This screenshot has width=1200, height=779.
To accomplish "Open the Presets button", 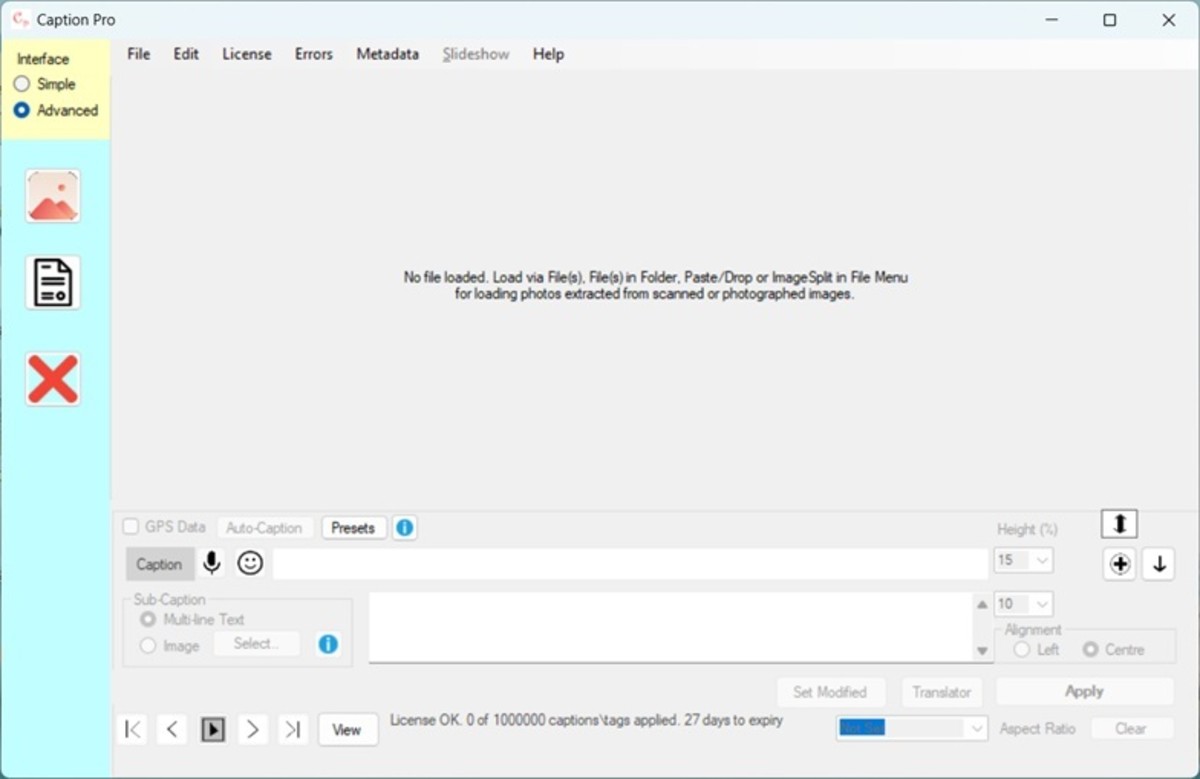I will pos(353,527).
